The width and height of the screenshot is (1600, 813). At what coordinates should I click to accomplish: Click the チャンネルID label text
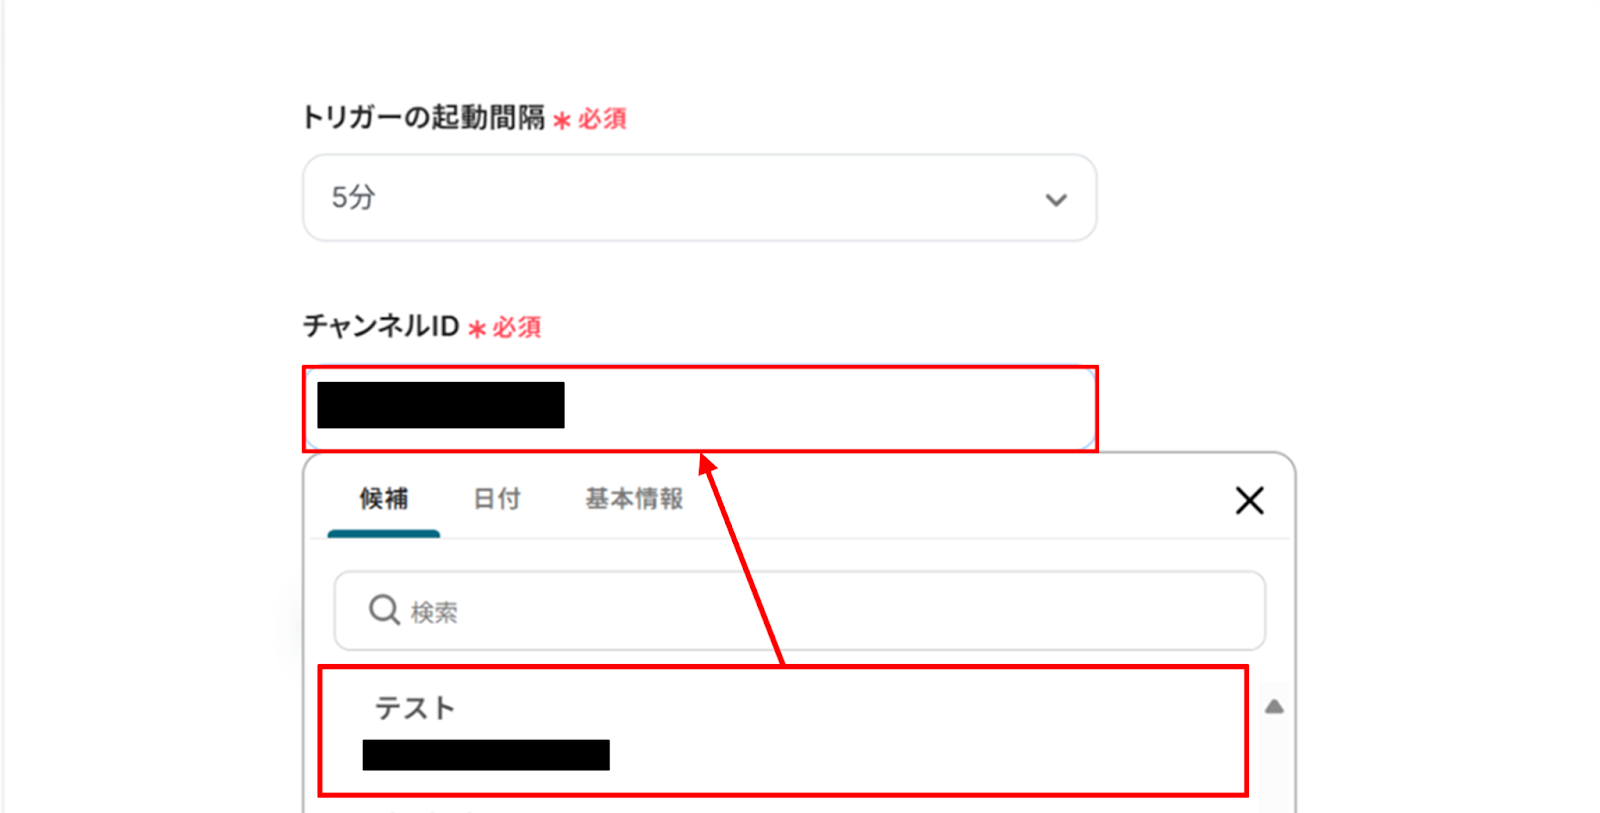click(x=381, y=326)
